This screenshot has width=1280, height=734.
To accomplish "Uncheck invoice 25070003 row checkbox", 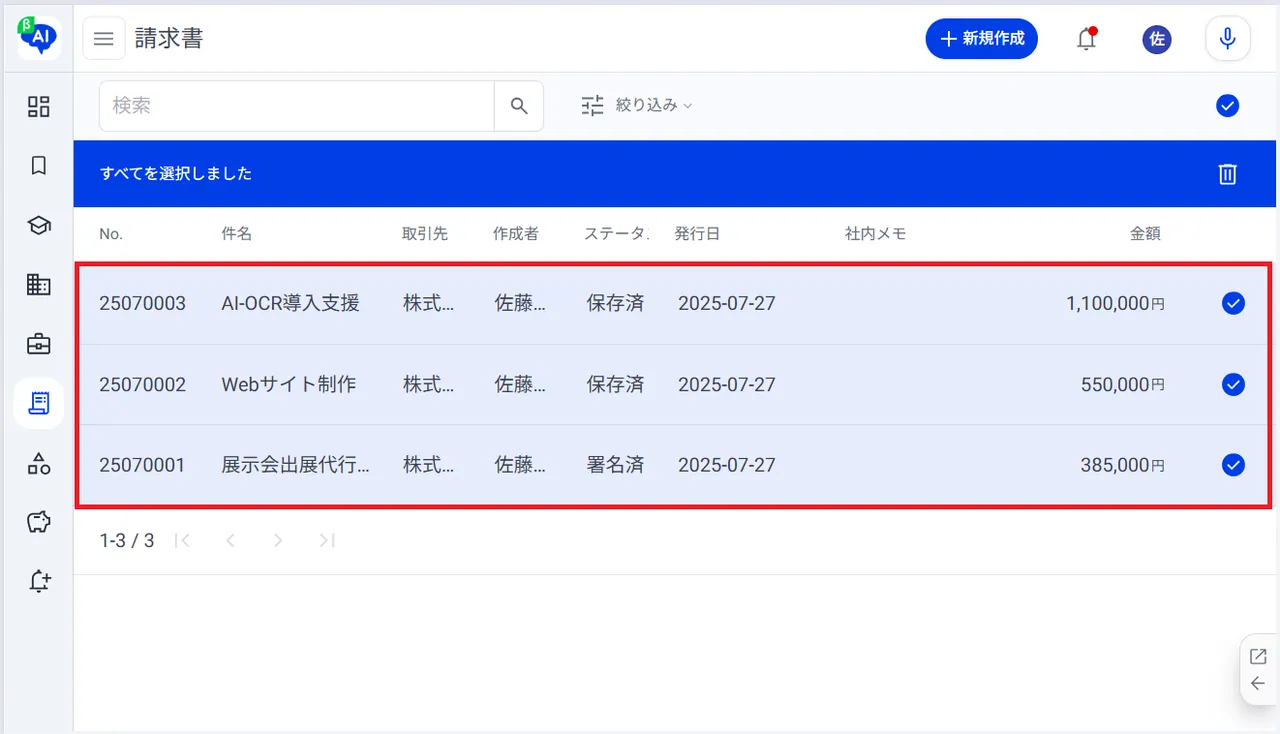I will (1233, 304).
